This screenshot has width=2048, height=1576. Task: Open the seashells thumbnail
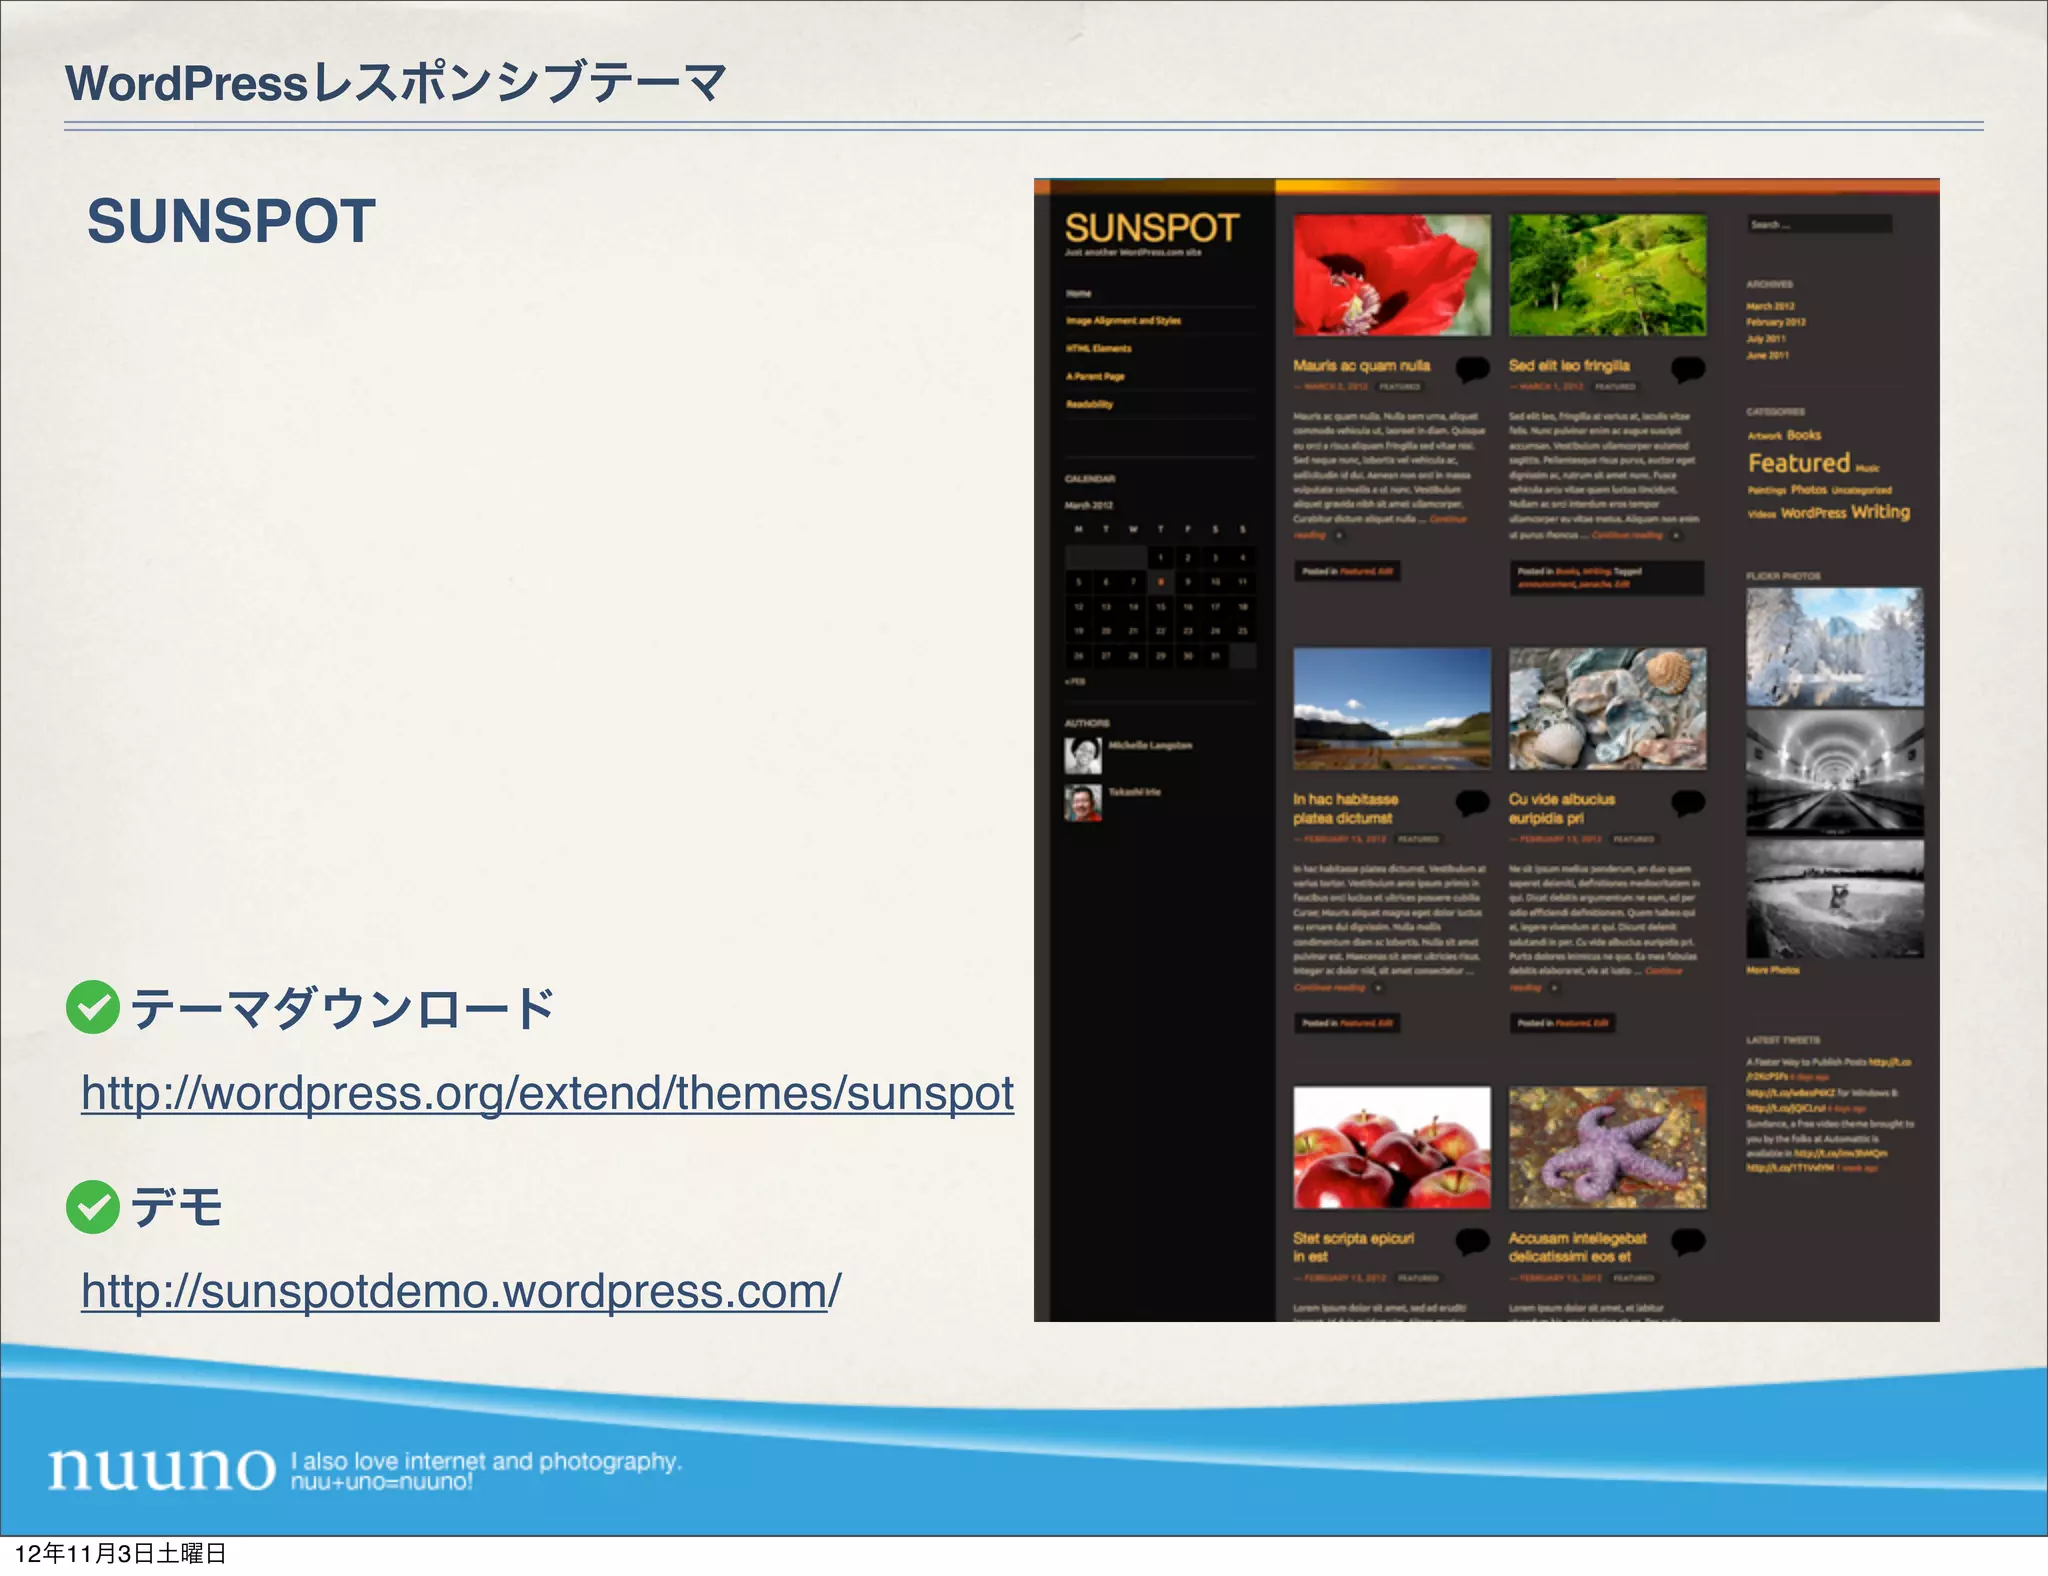[1608, 708]
